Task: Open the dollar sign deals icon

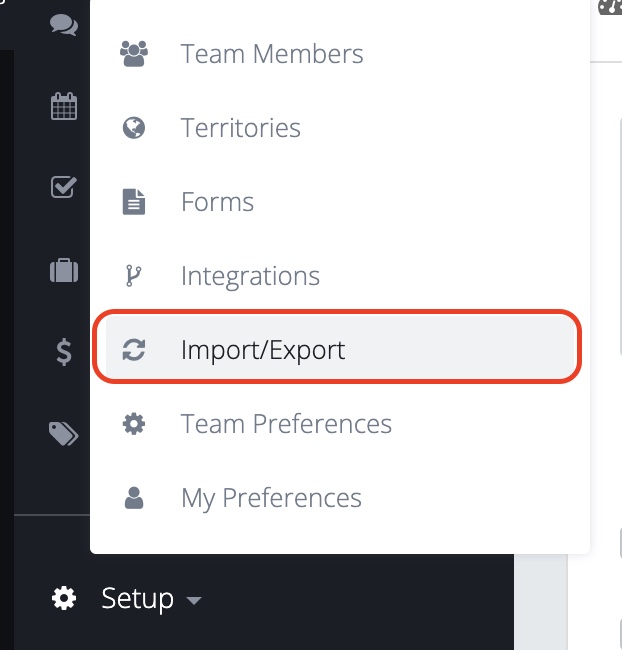Action: (x=64, y=352)
